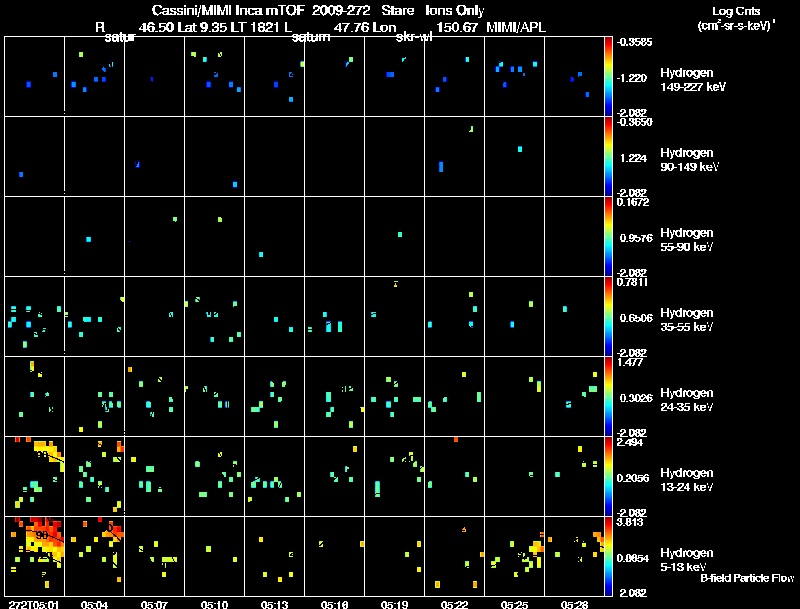Image resolution: width=800 pixels, height=609 pixels.
Task: Select the 05:28 time axis label
Action: 574,604
